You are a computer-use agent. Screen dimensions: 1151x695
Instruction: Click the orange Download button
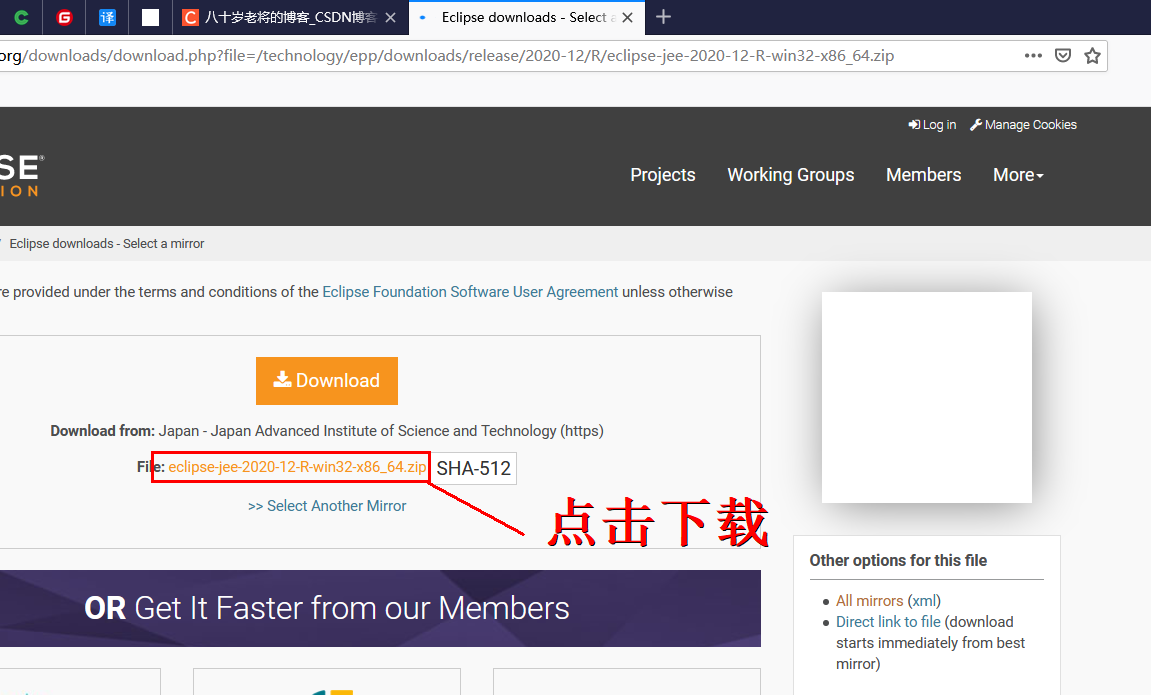(327, 381)
